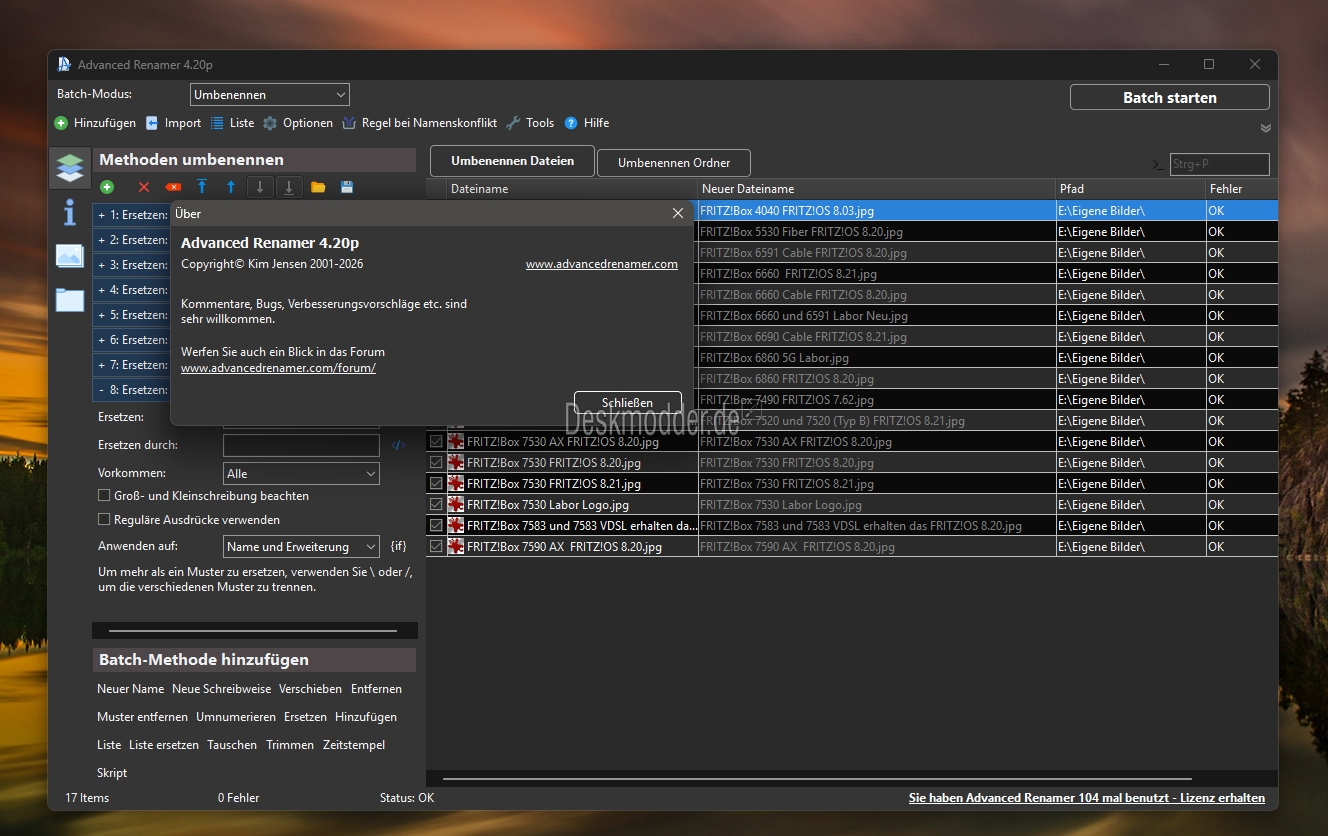Click the red X remove method icon

pos(144,187)
